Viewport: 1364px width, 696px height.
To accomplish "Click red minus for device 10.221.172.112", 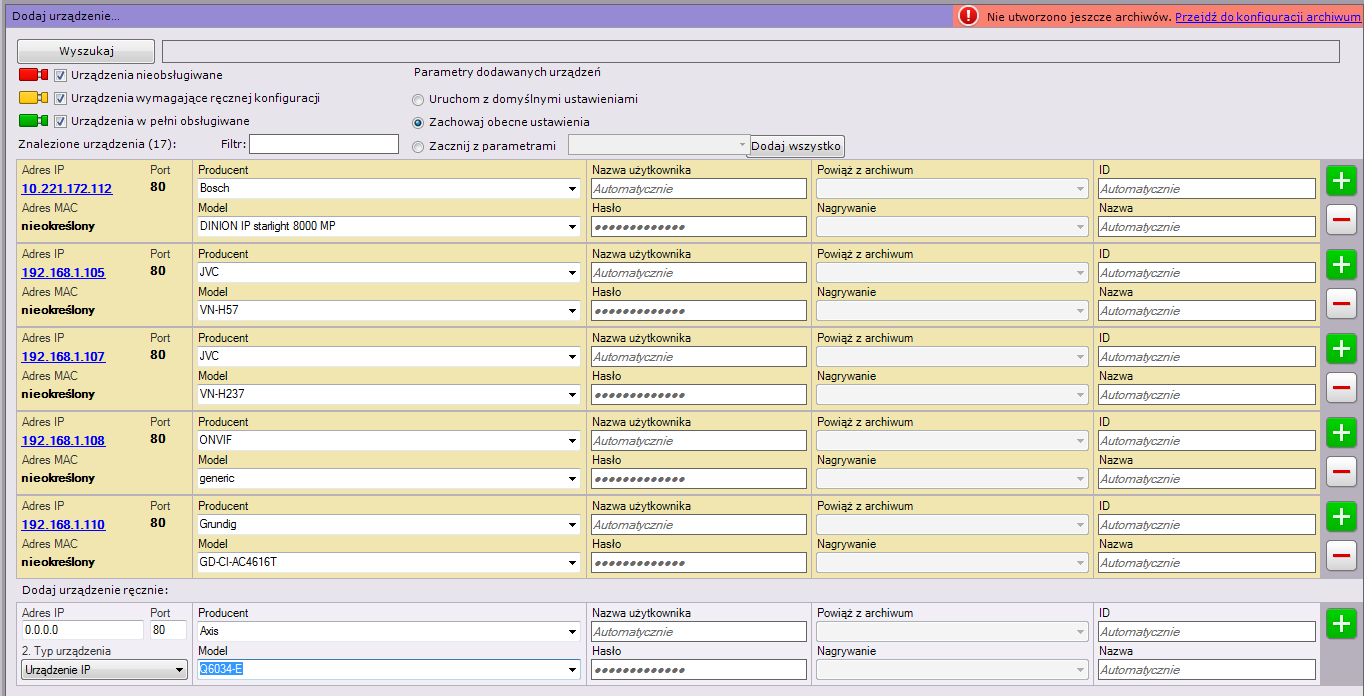I will pyautogui.click(x=1341, y=219).
